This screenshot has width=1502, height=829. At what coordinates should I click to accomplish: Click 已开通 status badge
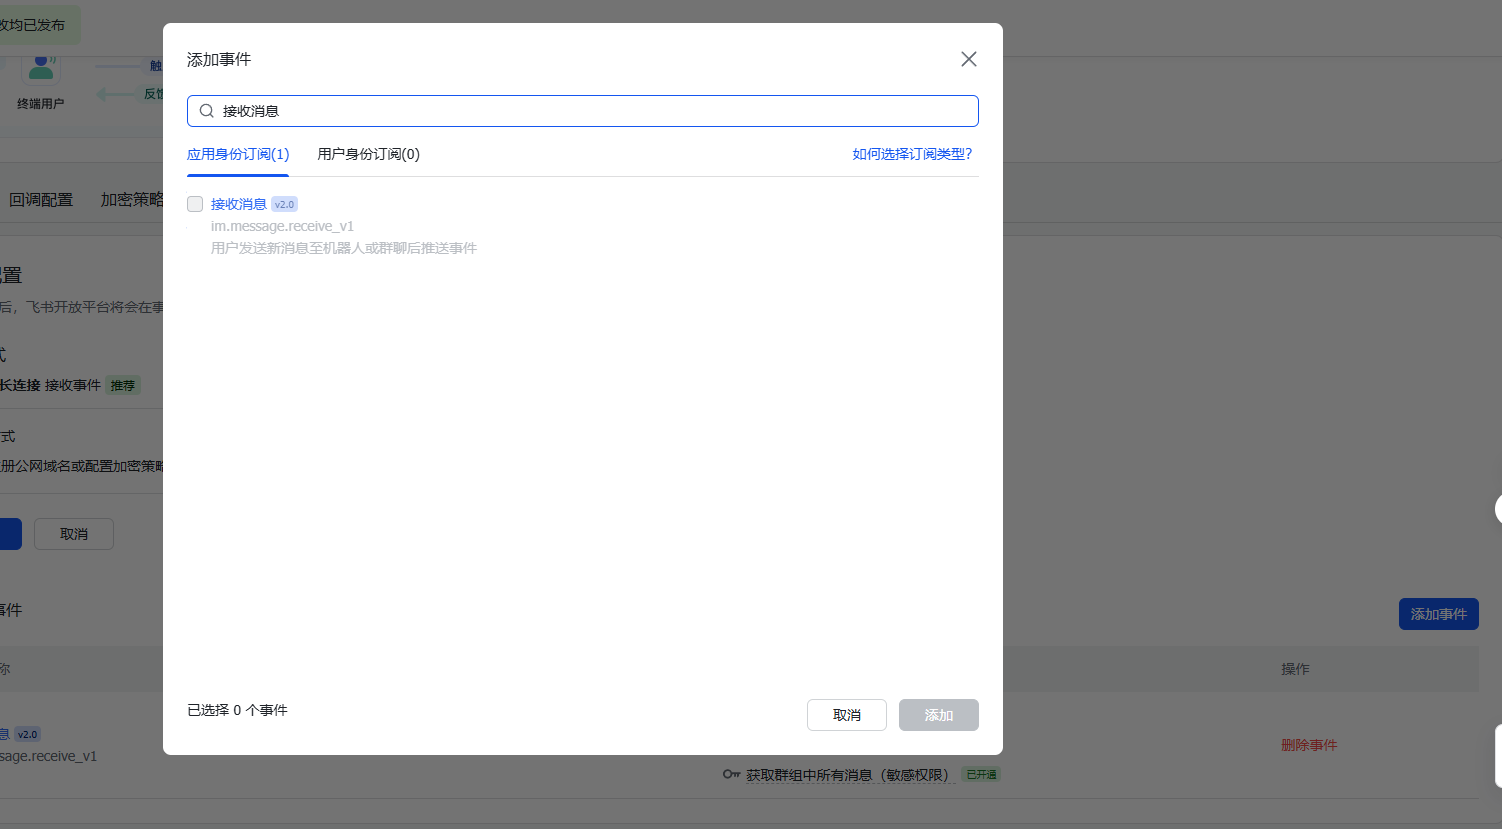981,774
